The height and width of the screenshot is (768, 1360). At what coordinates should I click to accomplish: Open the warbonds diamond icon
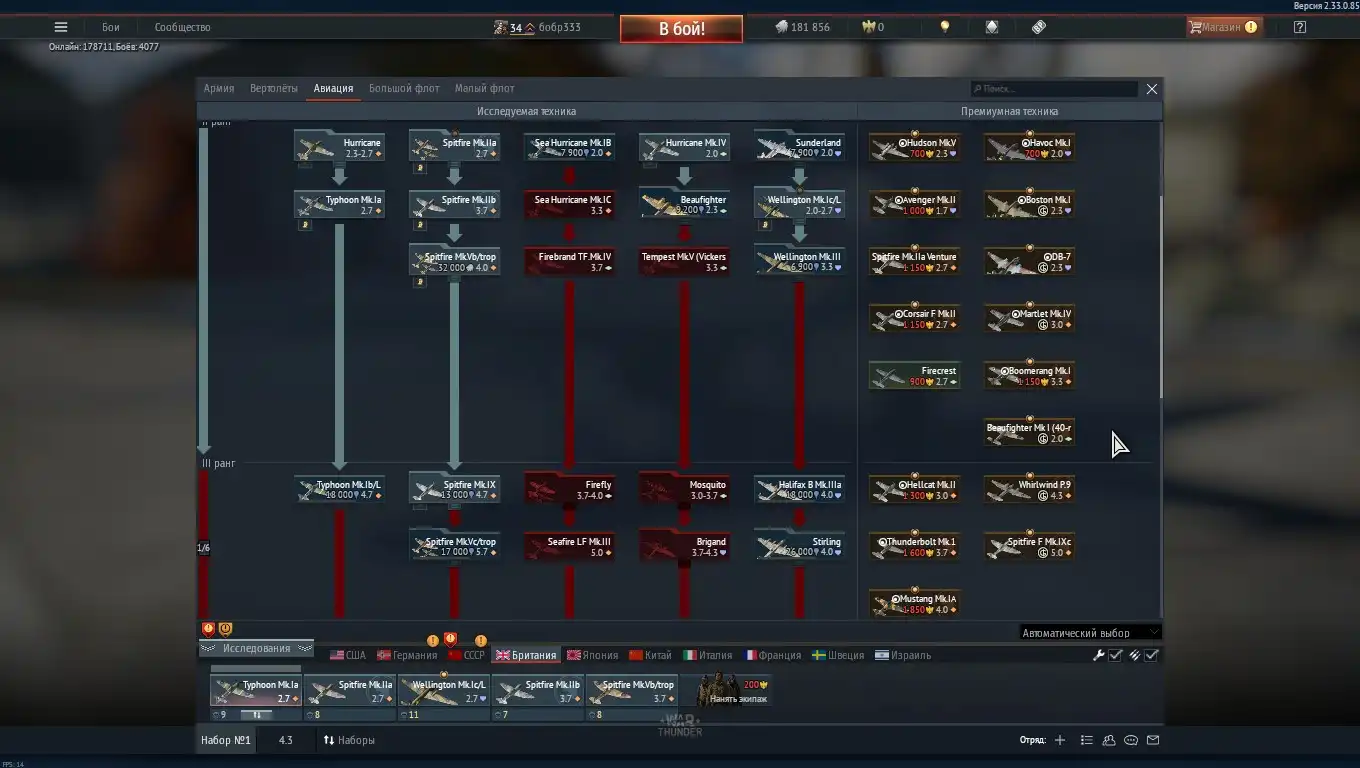coord(992,27)
